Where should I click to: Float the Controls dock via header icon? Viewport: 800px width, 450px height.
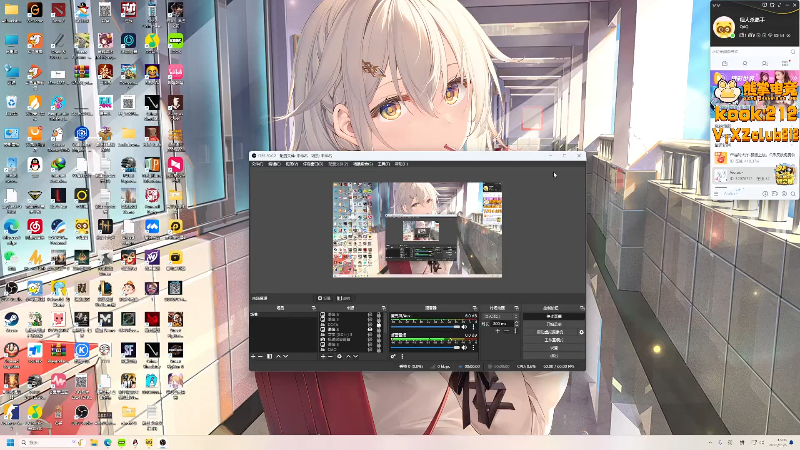click(582, 308)
